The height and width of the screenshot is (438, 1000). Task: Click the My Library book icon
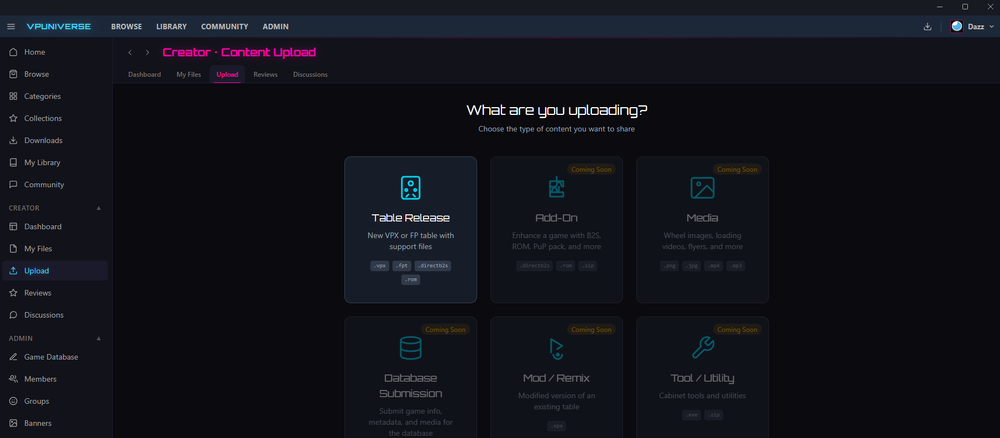tap(13, 163)
